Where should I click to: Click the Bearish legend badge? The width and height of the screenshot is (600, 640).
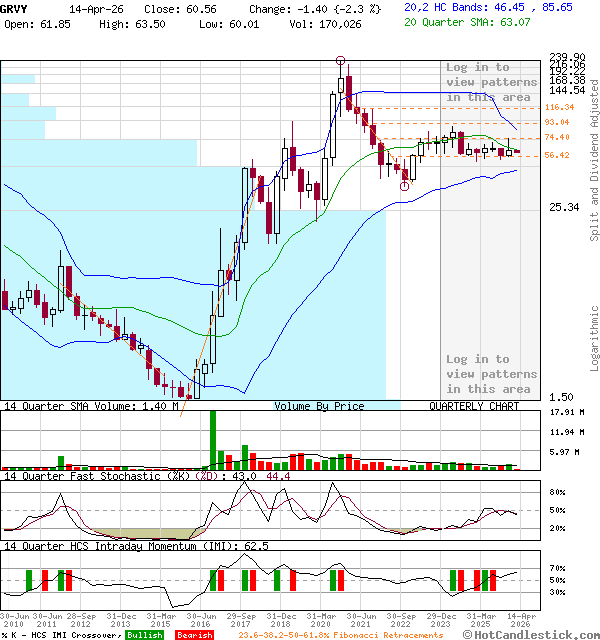192,634
